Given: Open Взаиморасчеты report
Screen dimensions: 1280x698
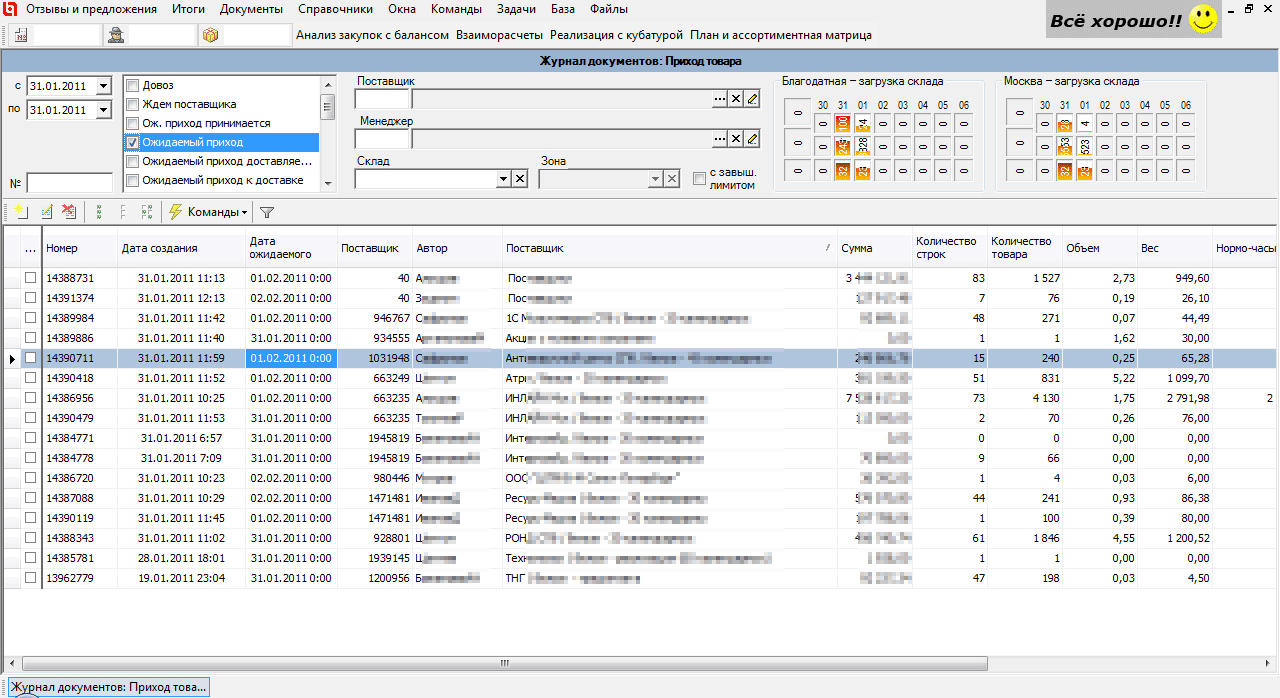Looking at the screenshot, I should coord(498,33).
